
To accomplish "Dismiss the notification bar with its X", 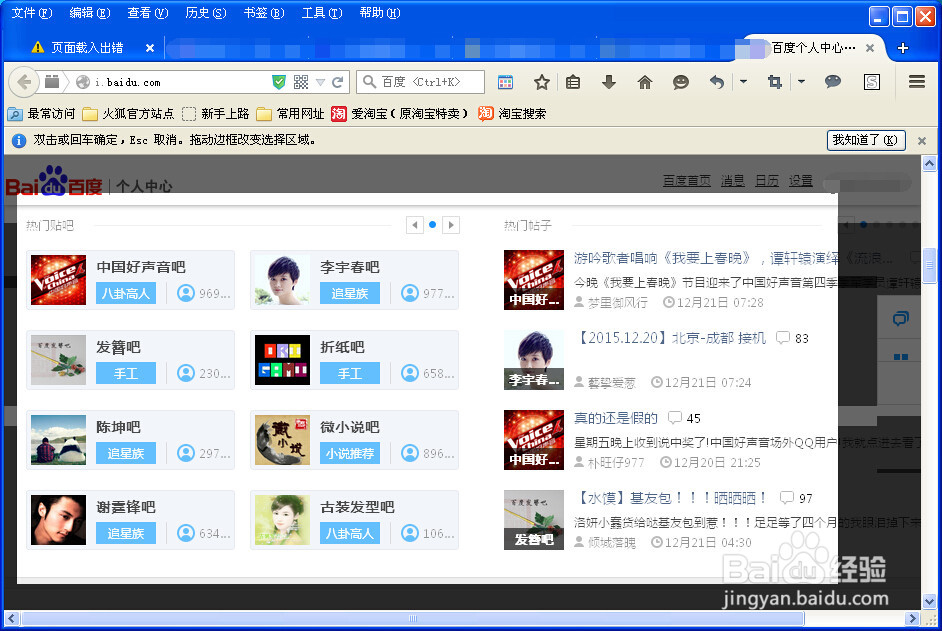I will pos(922,141).
